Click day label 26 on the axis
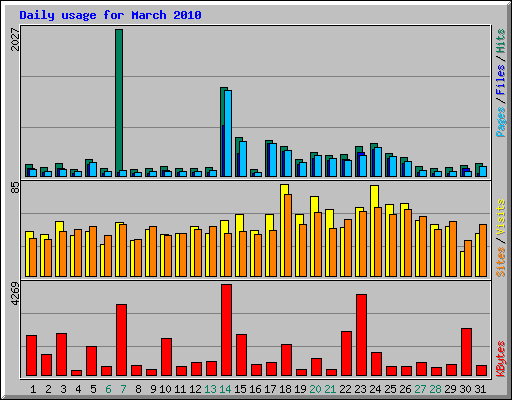 point(405,389)
